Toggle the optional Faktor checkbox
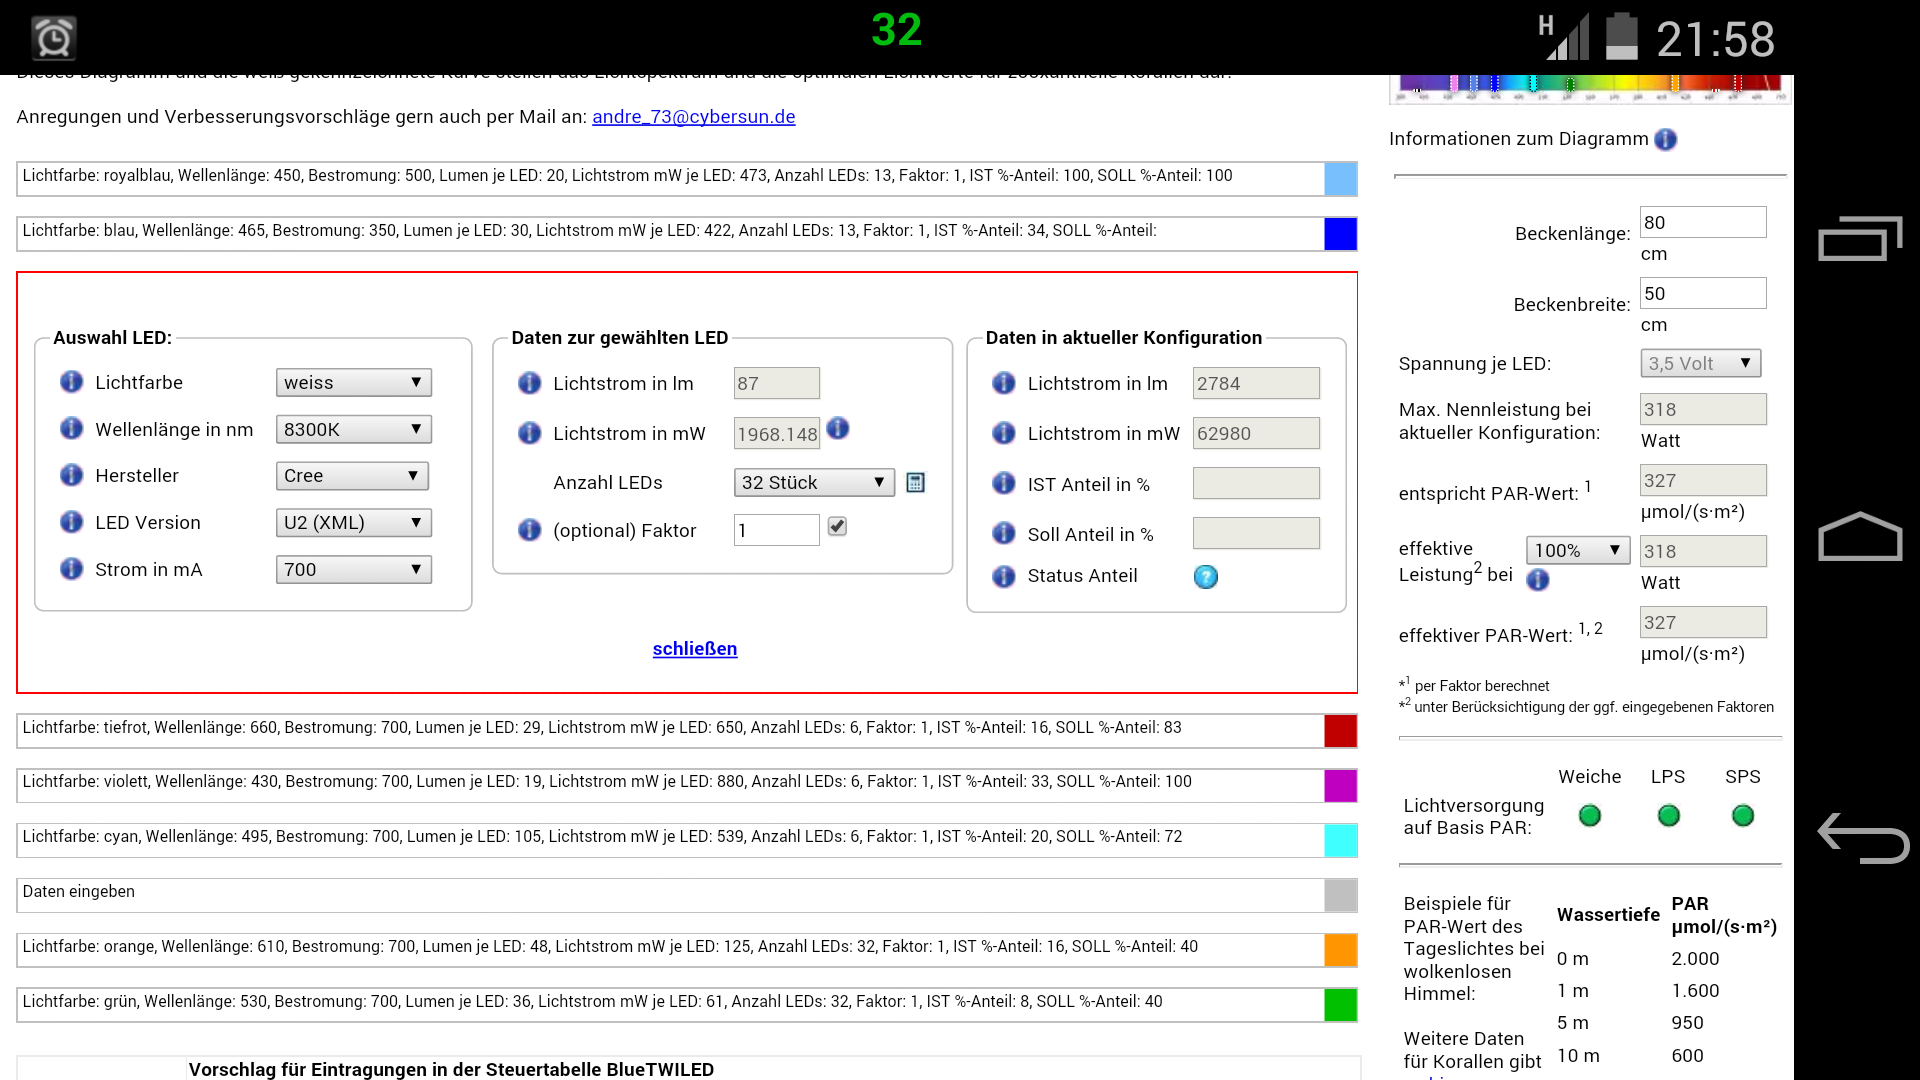Viewport: 1920px width, 1080px height. tap(837, 527)
